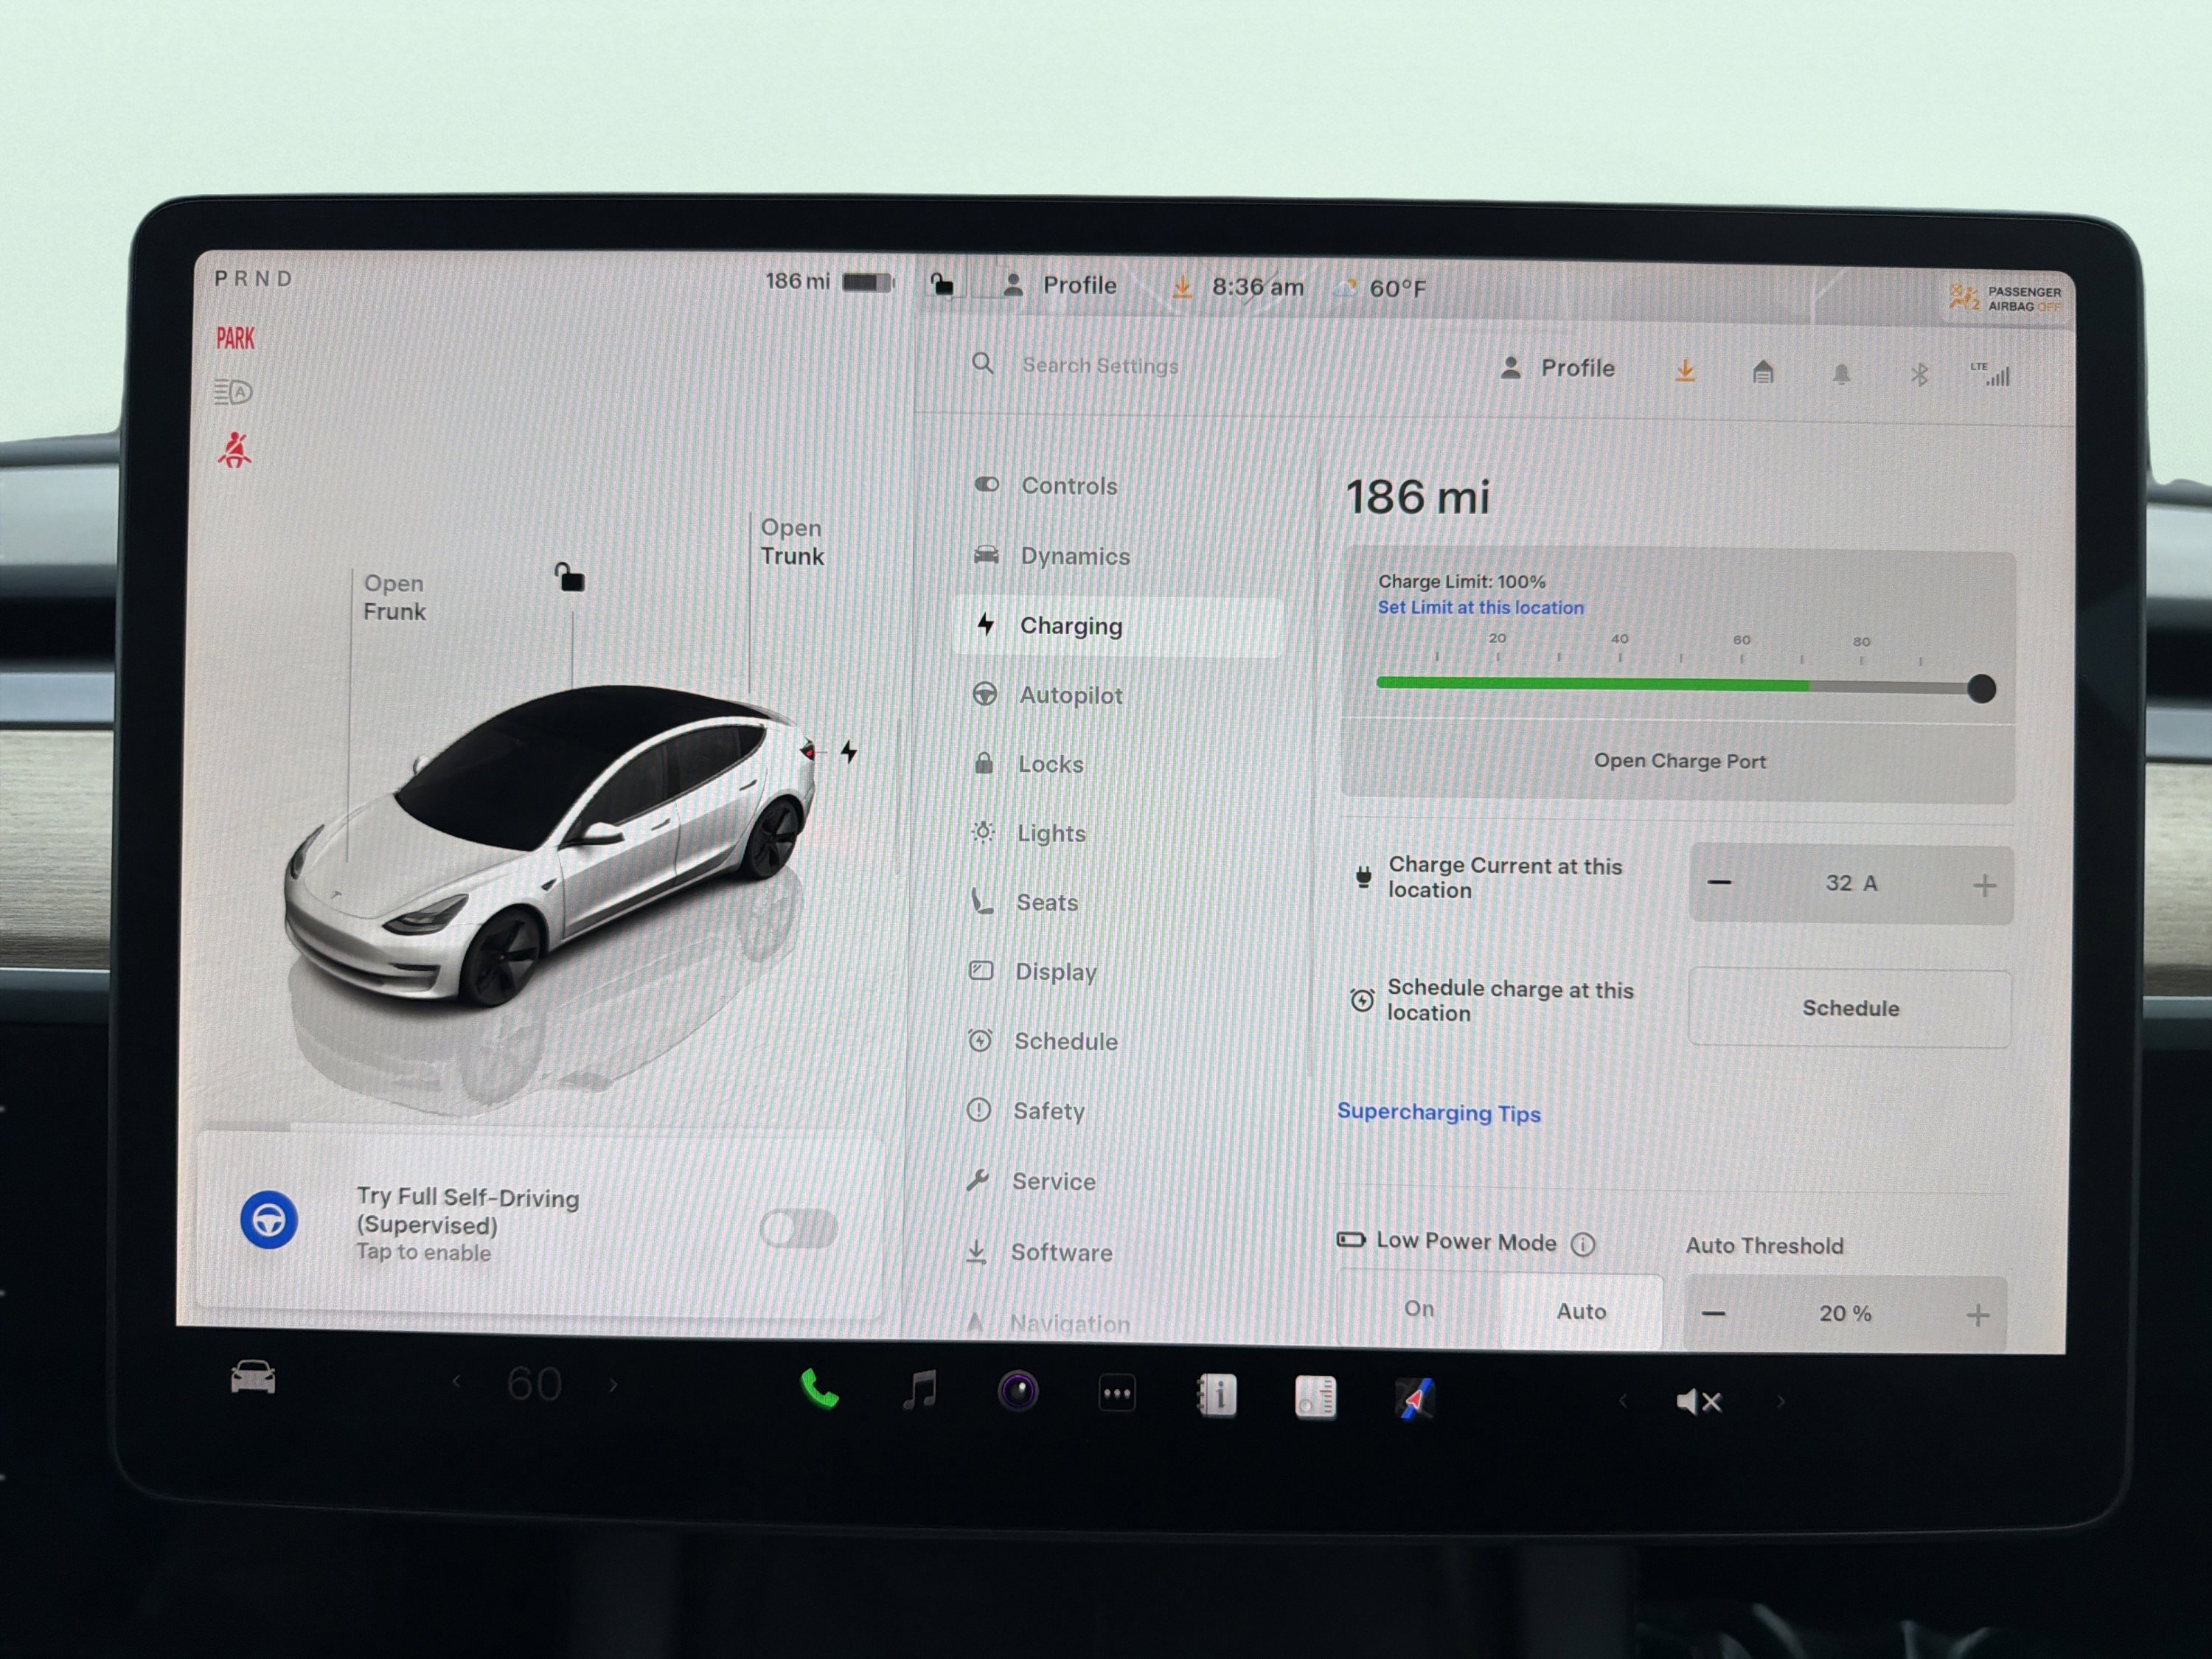Viewport: 2212px width, 1659px height.
Task: Tap the passenger airbag off indicator
Action: pos(2006,298)
